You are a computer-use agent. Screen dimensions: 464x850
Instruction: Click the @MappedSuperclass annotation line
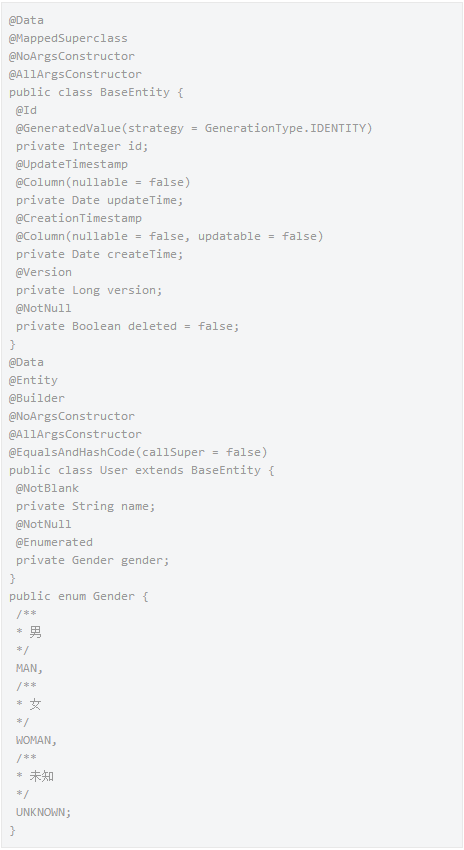(68, 38)
